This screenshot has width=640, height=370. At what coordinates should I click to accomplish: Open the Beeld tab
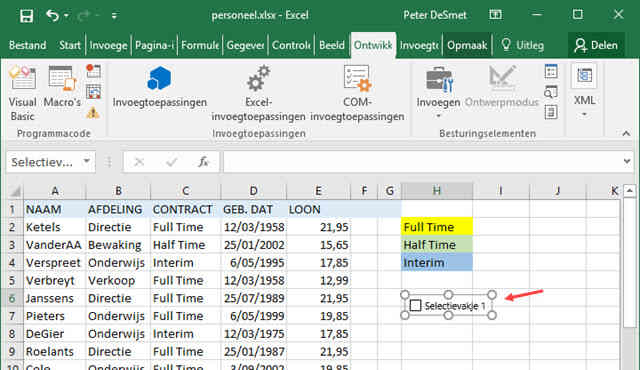(332, 45)
